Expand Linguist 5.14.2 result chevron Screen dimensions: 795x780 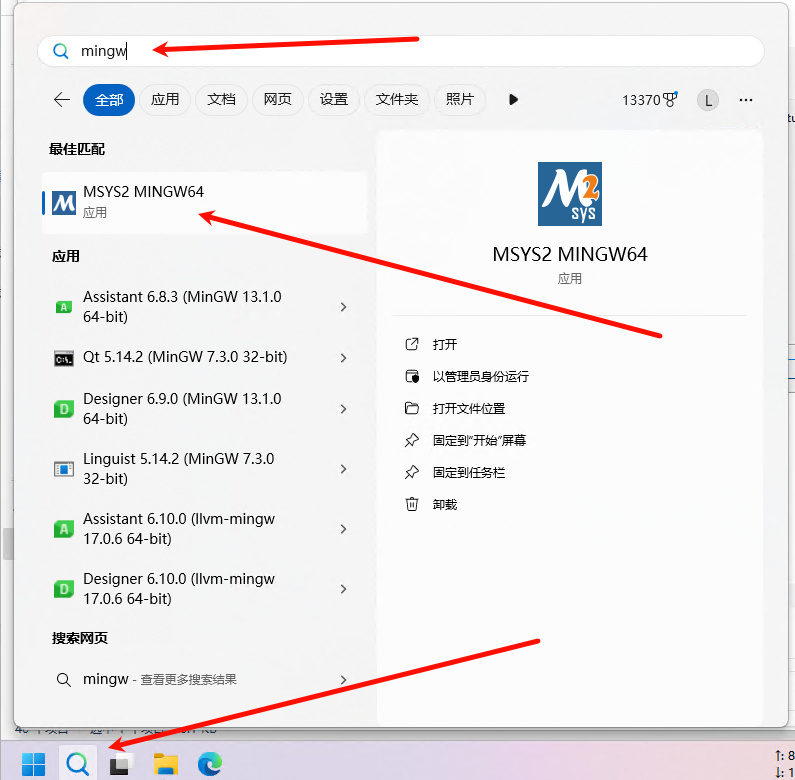coord(343,469)
